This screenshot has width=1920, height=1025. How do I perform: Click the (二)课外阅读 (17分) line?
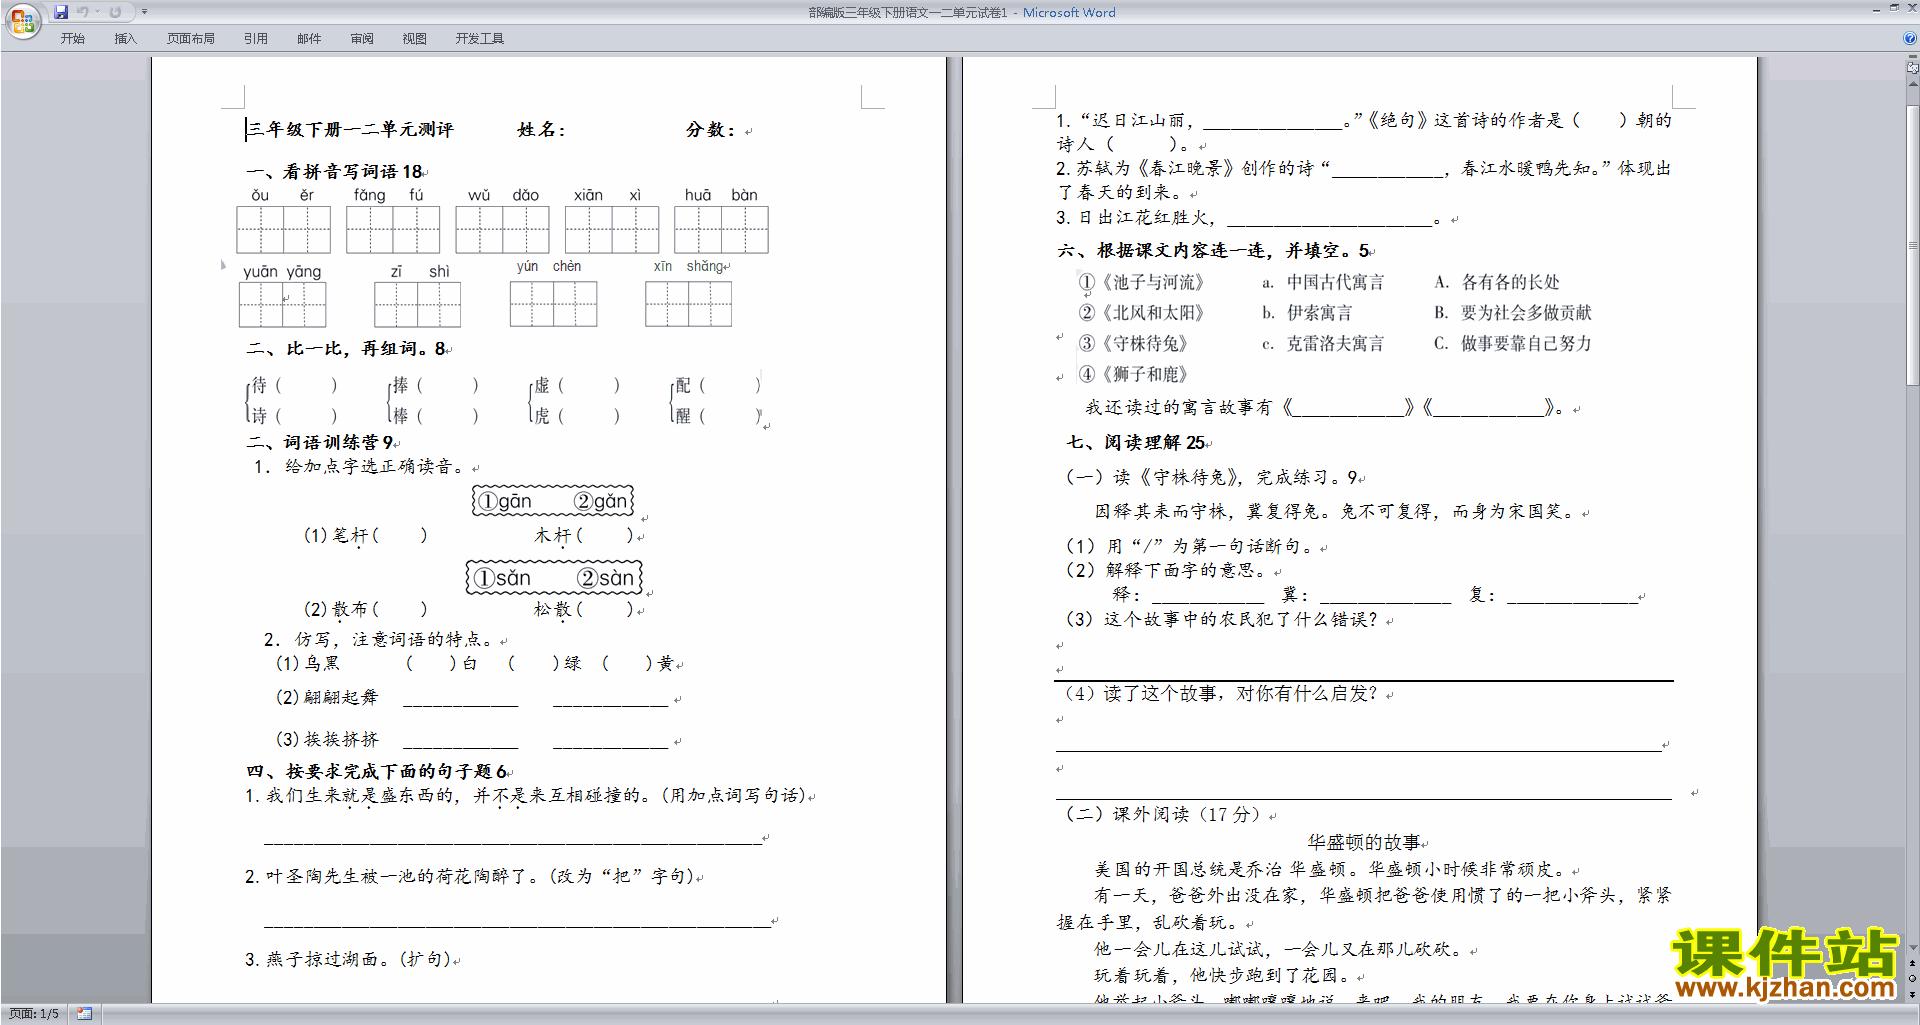[1165, 814]
